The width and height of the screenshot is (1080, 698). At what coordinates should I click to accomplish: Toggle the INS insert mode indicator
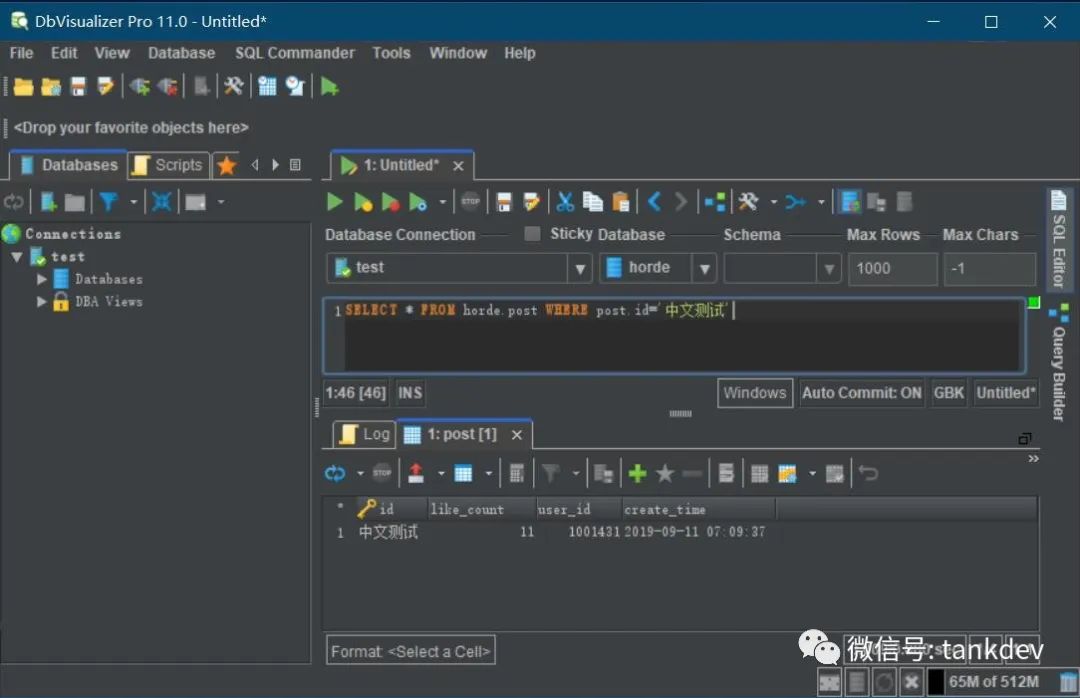click(410, 393)
